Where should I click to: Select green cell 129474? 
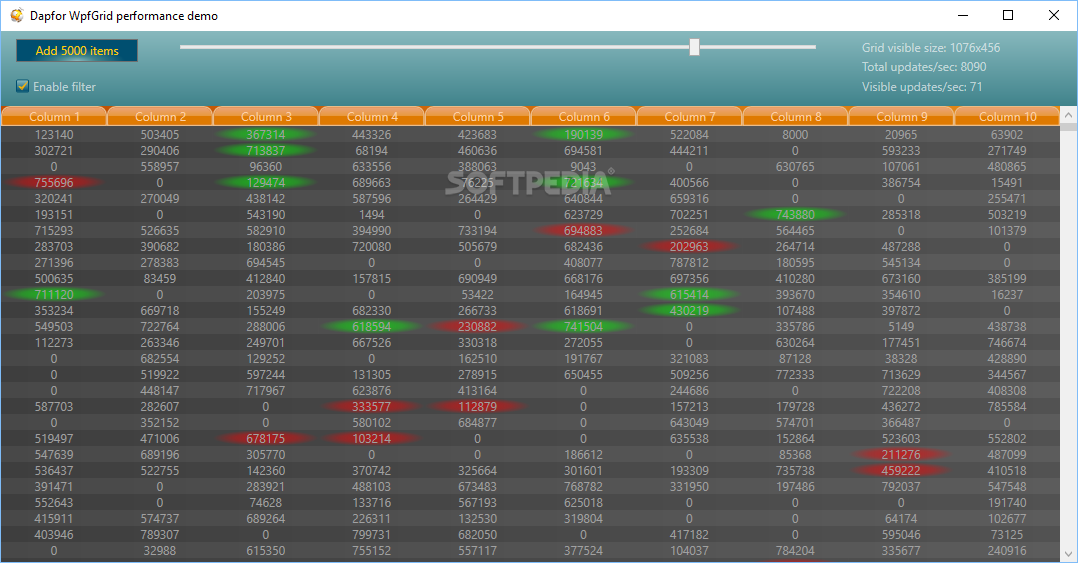point(266,183)
